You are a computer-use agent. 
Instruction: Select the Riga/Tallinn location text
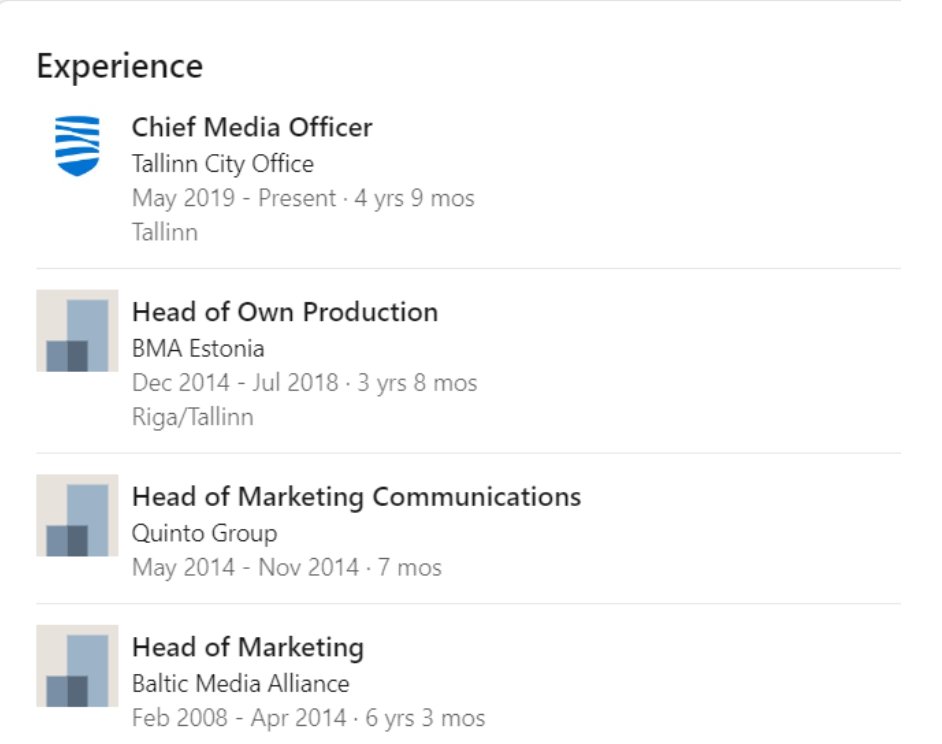(192, 417)
